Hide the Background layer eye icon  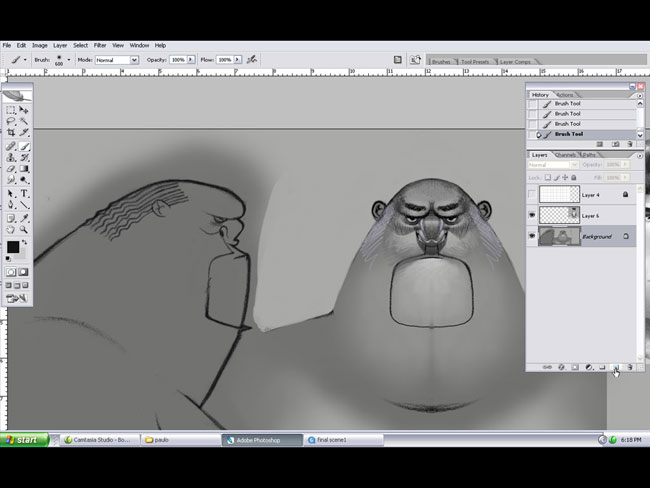point(533,236)
